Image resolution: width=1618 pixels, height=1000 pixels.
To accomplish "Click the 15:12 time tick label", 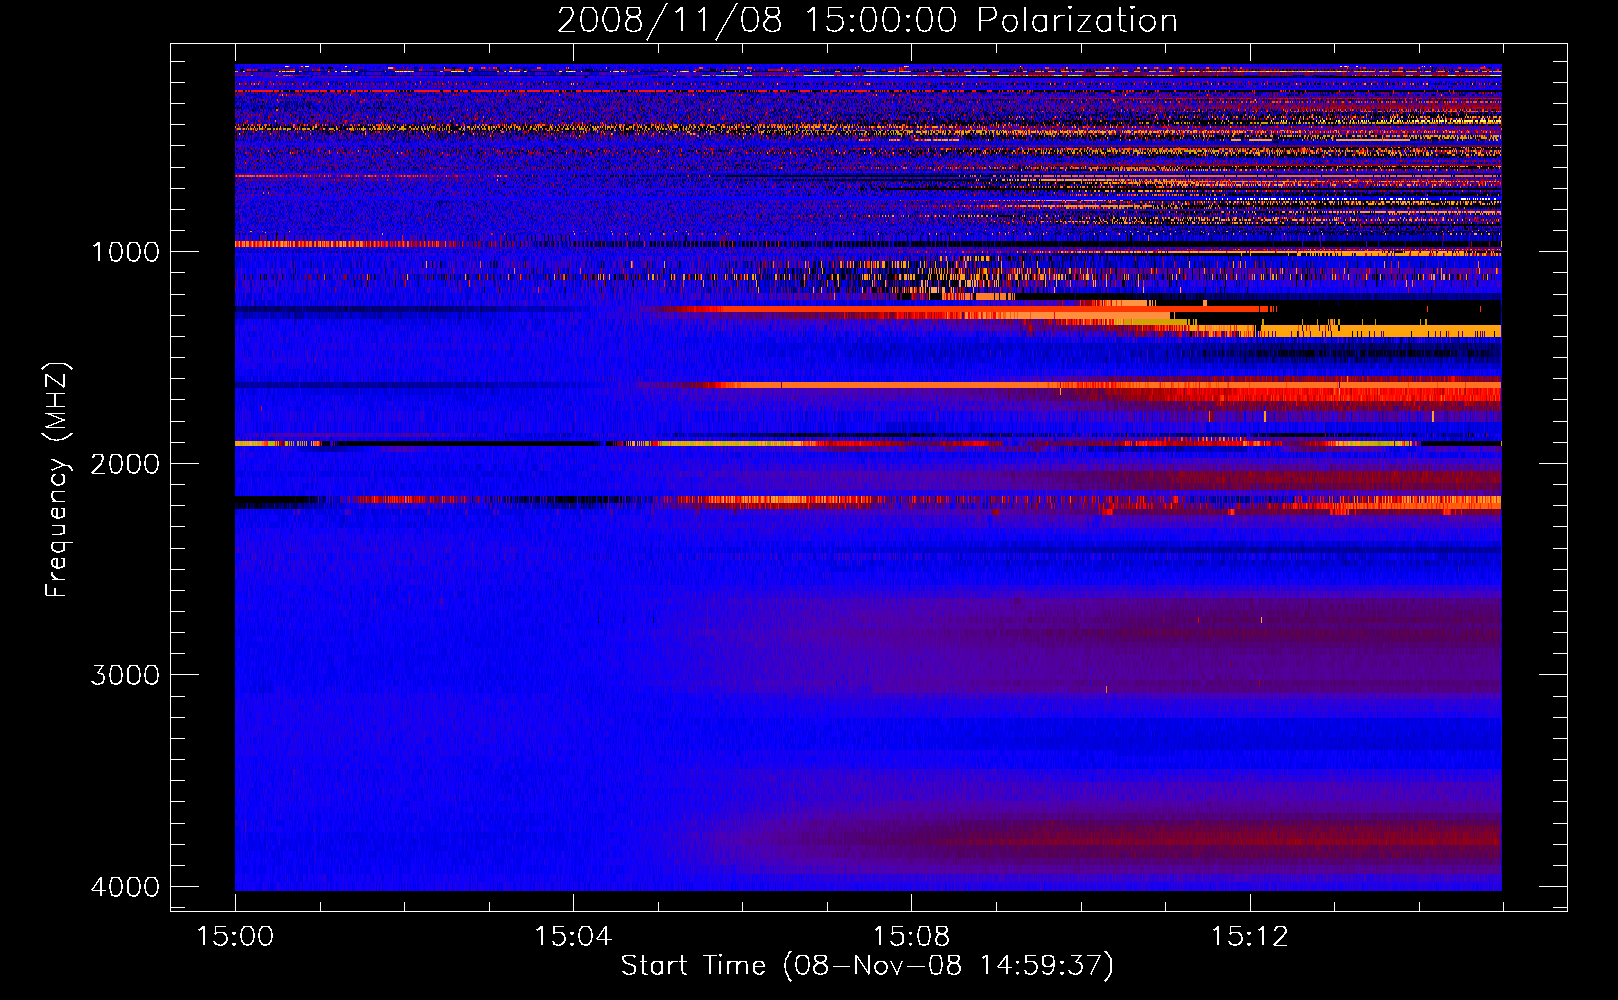I will click(1249, 936).
